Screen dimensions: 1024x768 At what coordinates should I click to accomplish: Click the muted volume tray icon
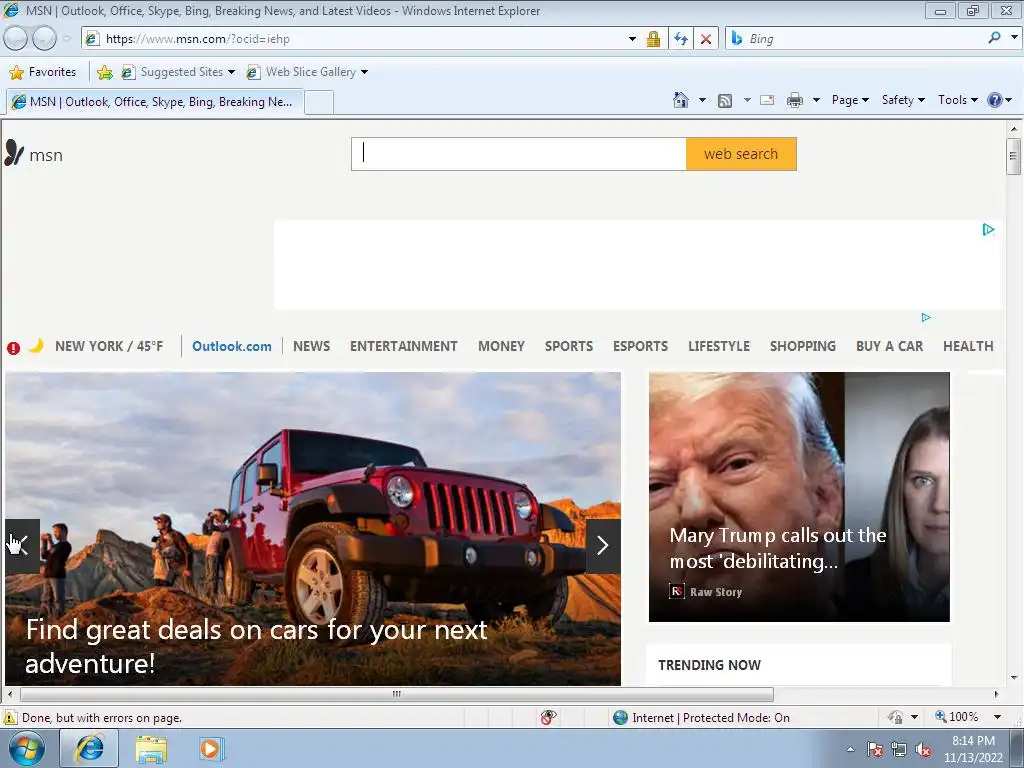click(x=923, y=749)
